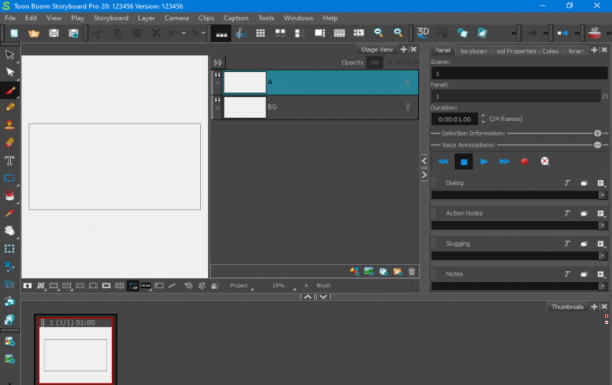This screenshot has height=385, width=612.
Task: Select the Rectangle shape tool
Action: (10, 178)
